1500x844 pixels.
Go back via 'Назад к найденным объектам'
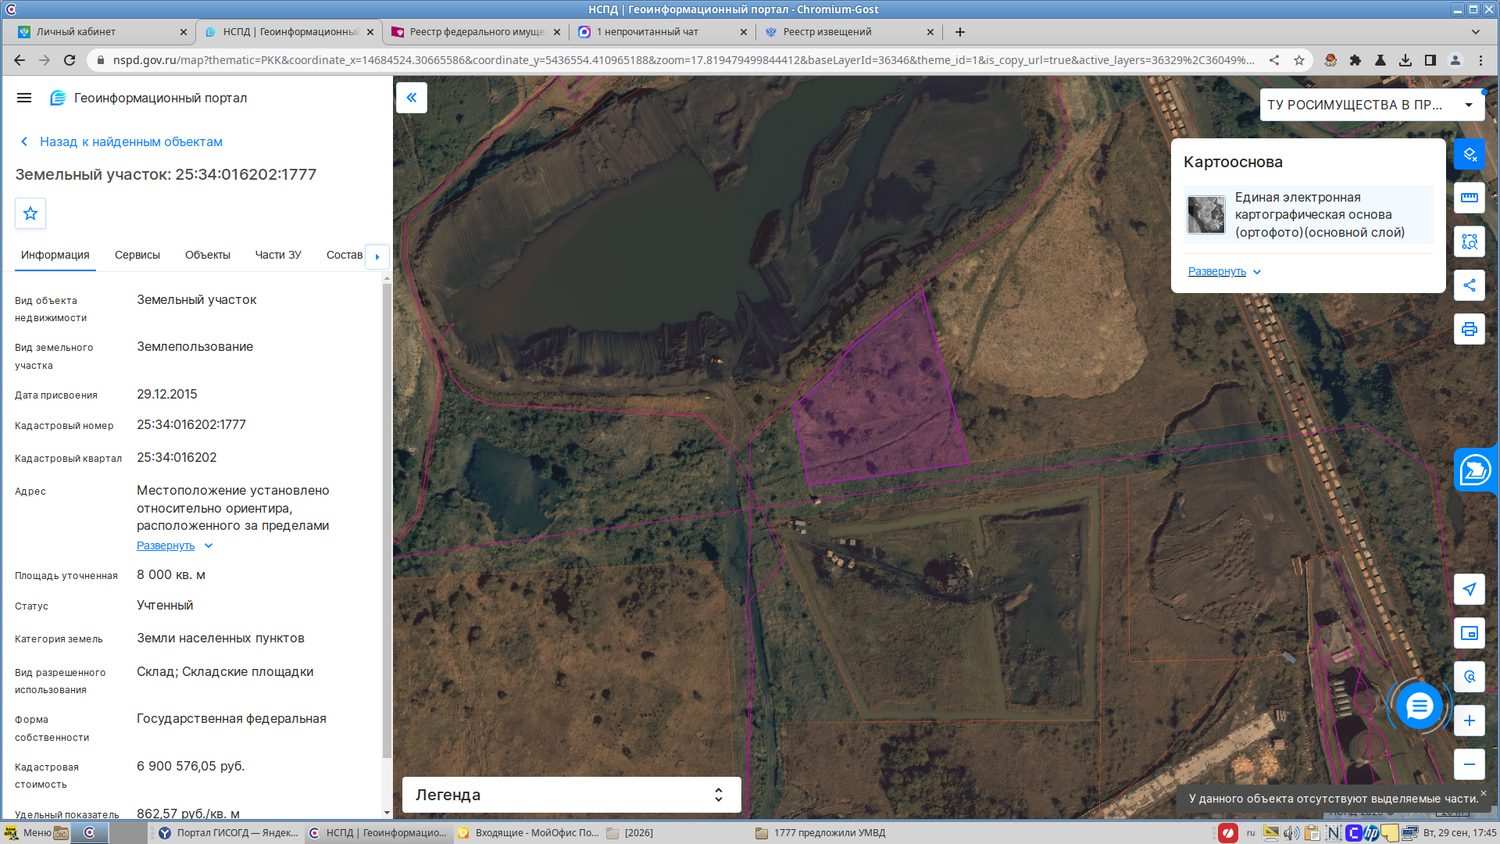tap(121, 142)
